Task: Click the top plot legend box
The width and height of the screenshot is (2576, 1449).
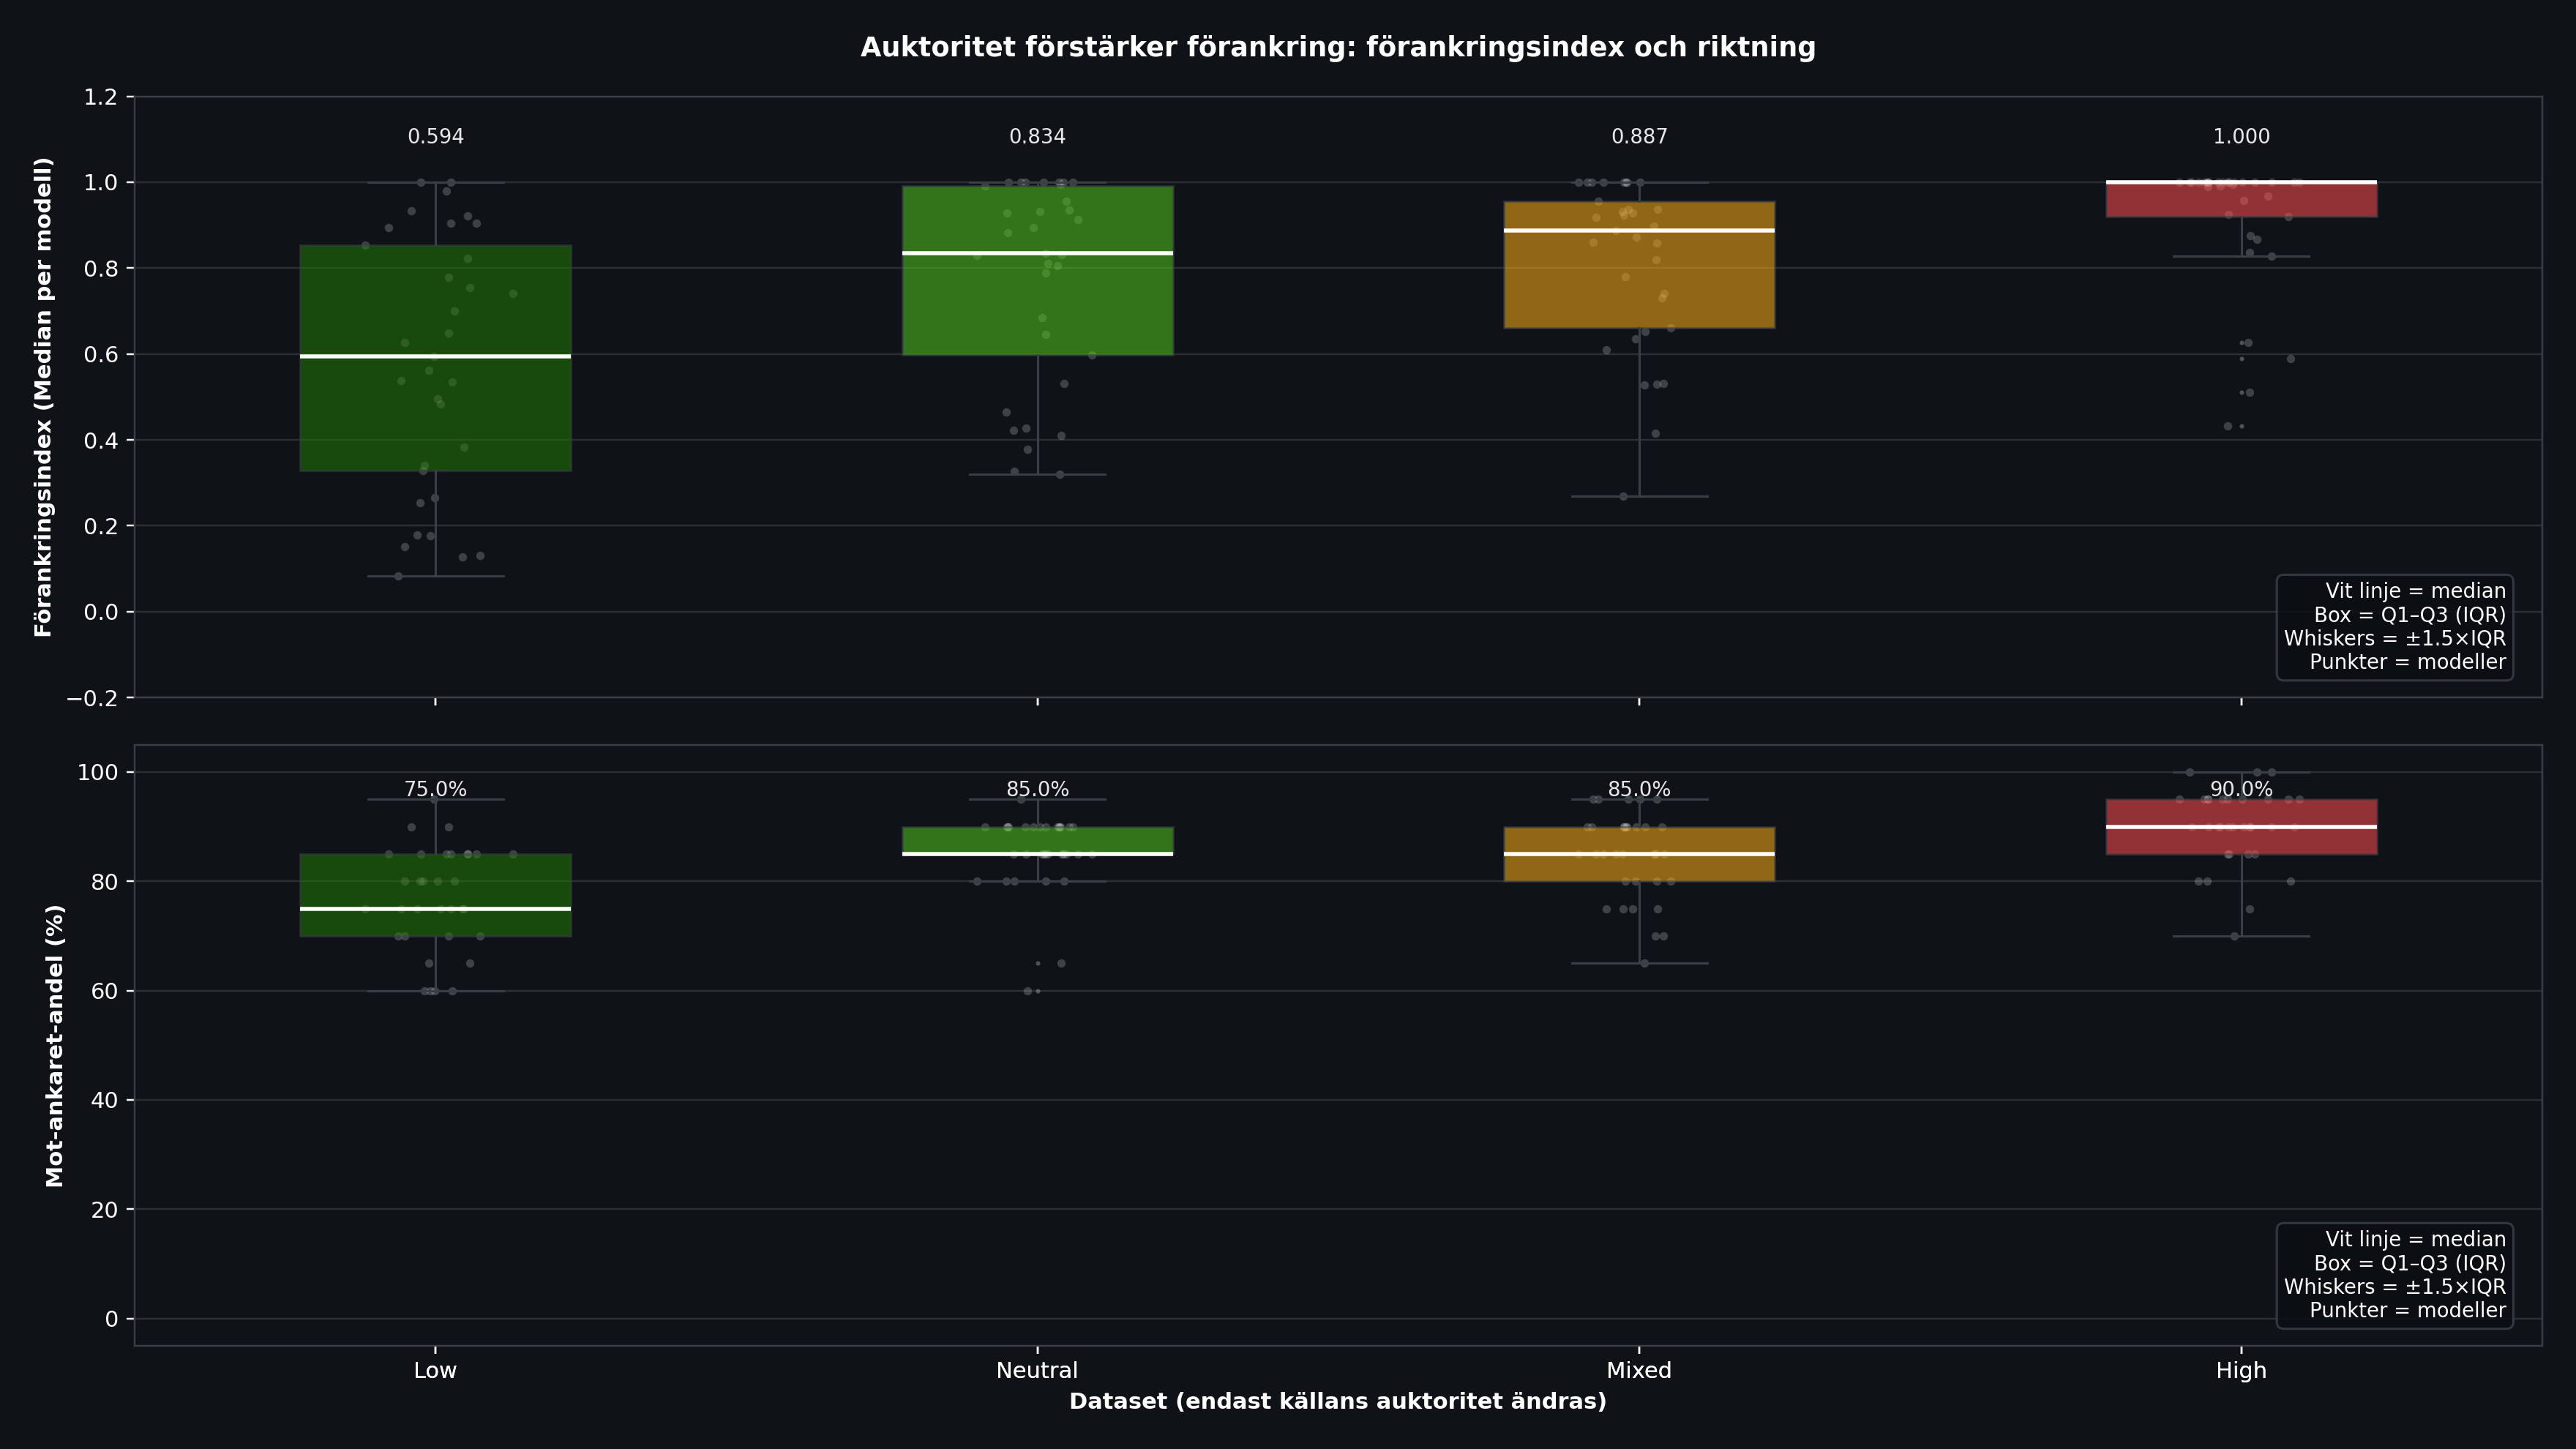Action: pyautogui.click(x=2394, y=627)
